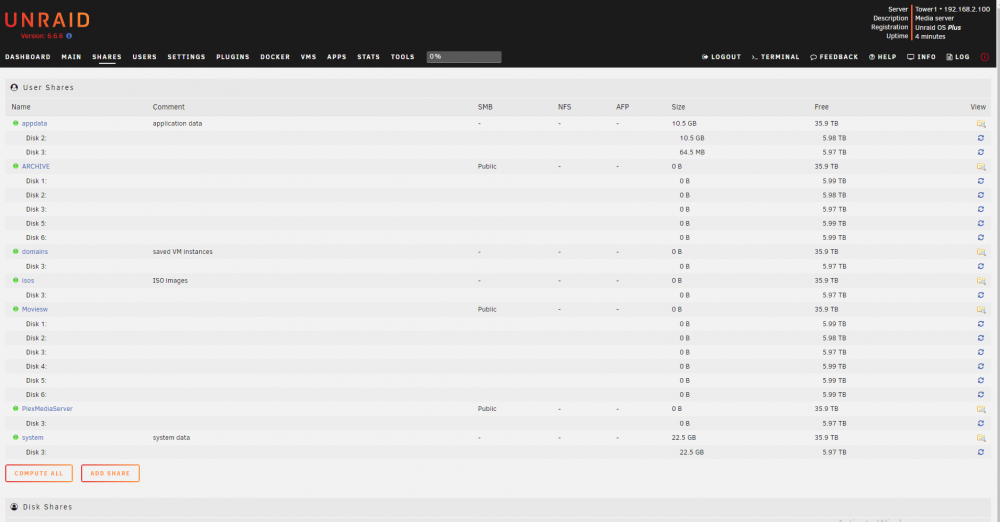1000x522 pixels.
Task: Browse the isos share folder icon
Action: (x=981, y=281)
